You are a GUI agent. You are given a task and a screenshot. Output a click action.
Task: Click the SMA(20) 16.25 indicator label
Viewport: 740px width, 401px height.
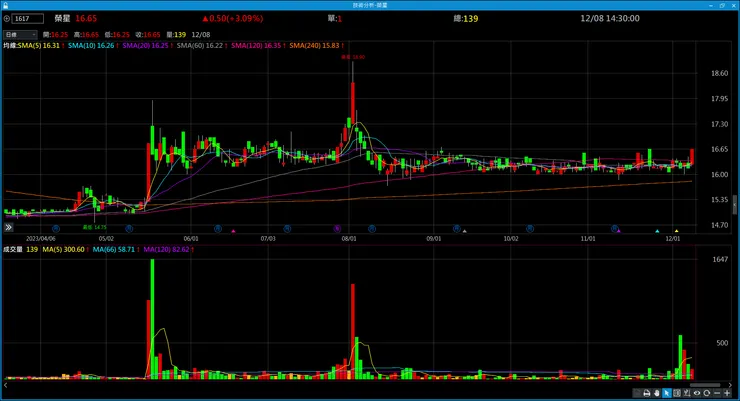pos(145,46)
